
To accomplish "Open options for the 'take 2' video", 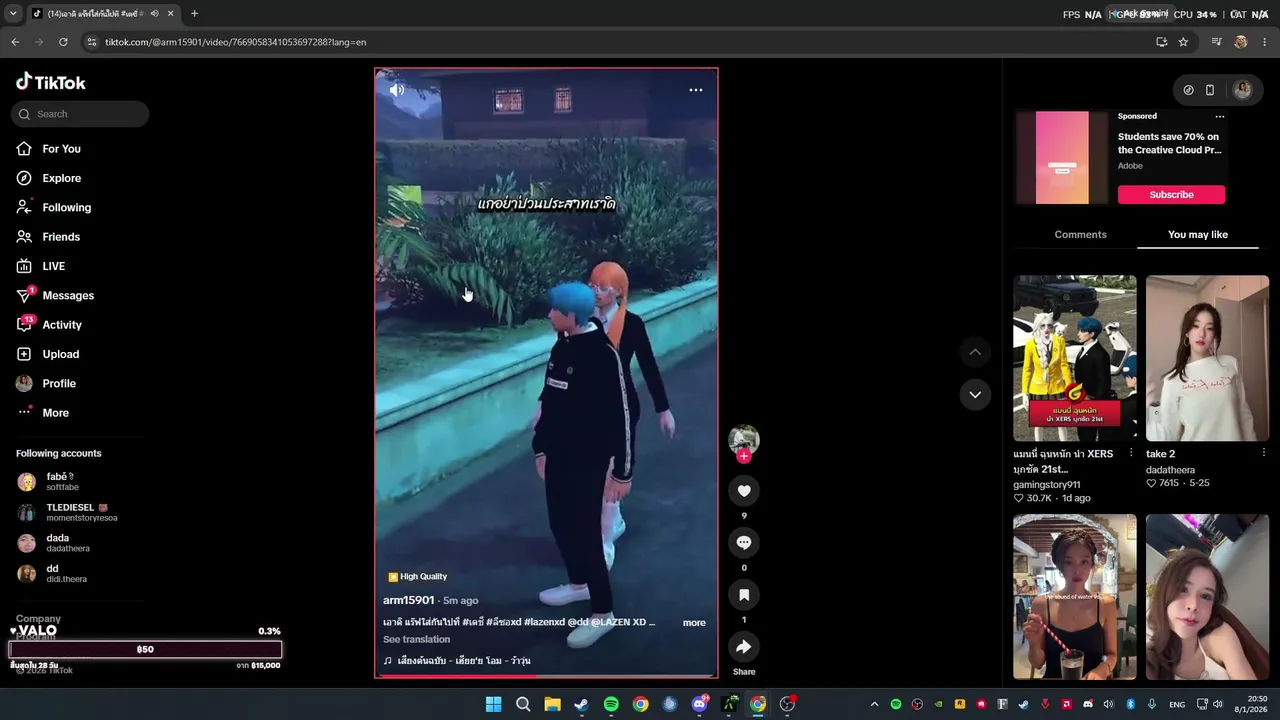I will [x=1264, y=453].
